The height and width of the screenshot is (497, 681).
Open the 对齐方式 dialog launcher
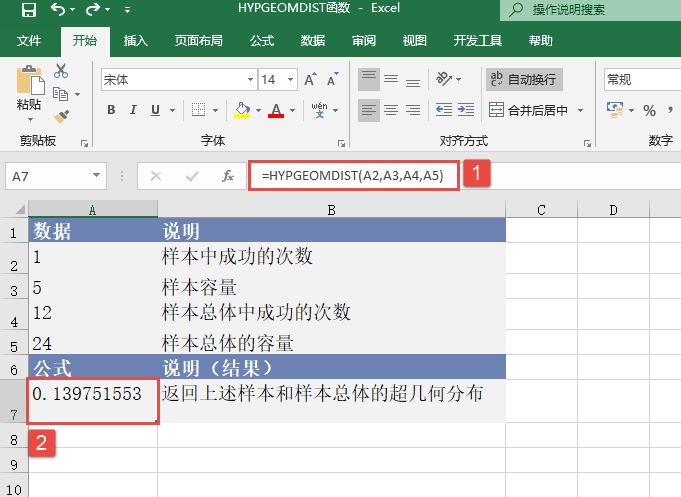[x=587, y=143]
